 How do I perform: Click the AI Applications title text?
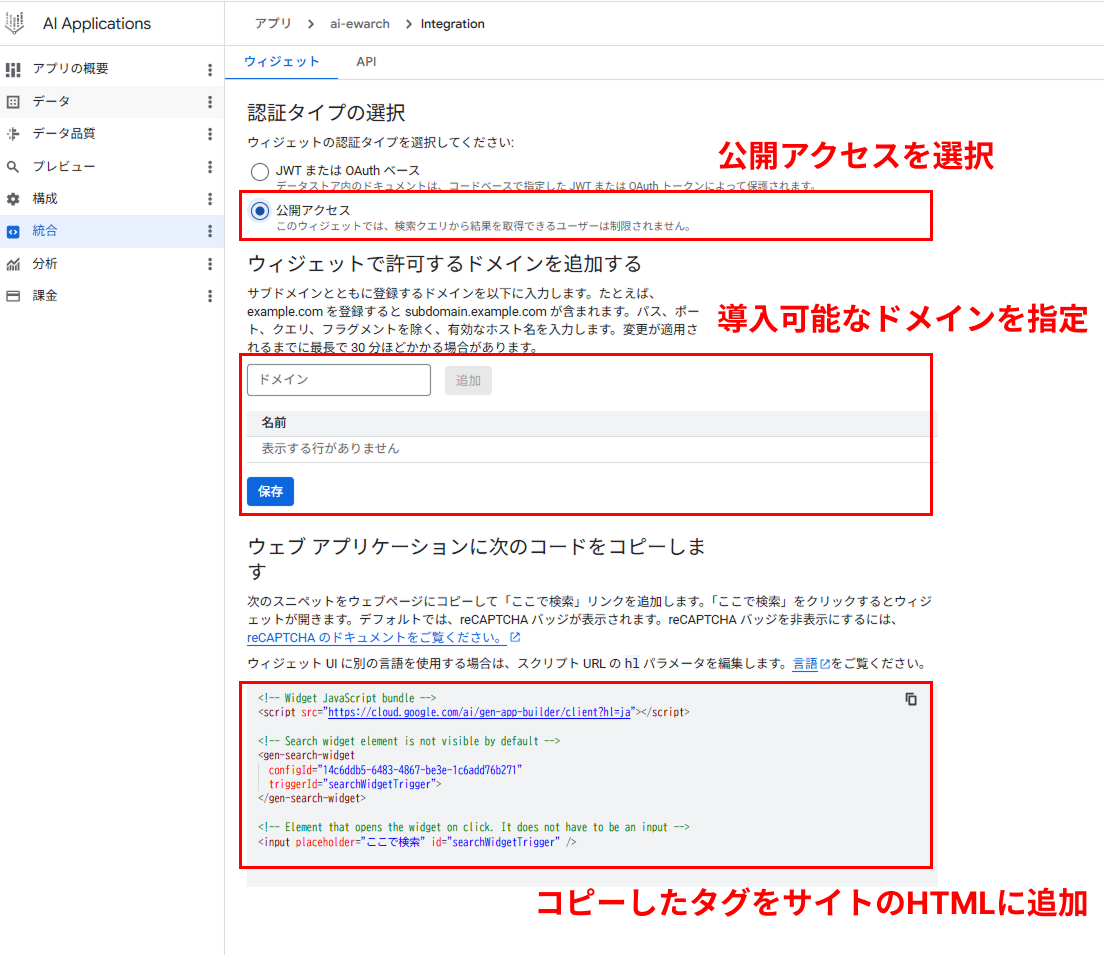coord(96,23)
